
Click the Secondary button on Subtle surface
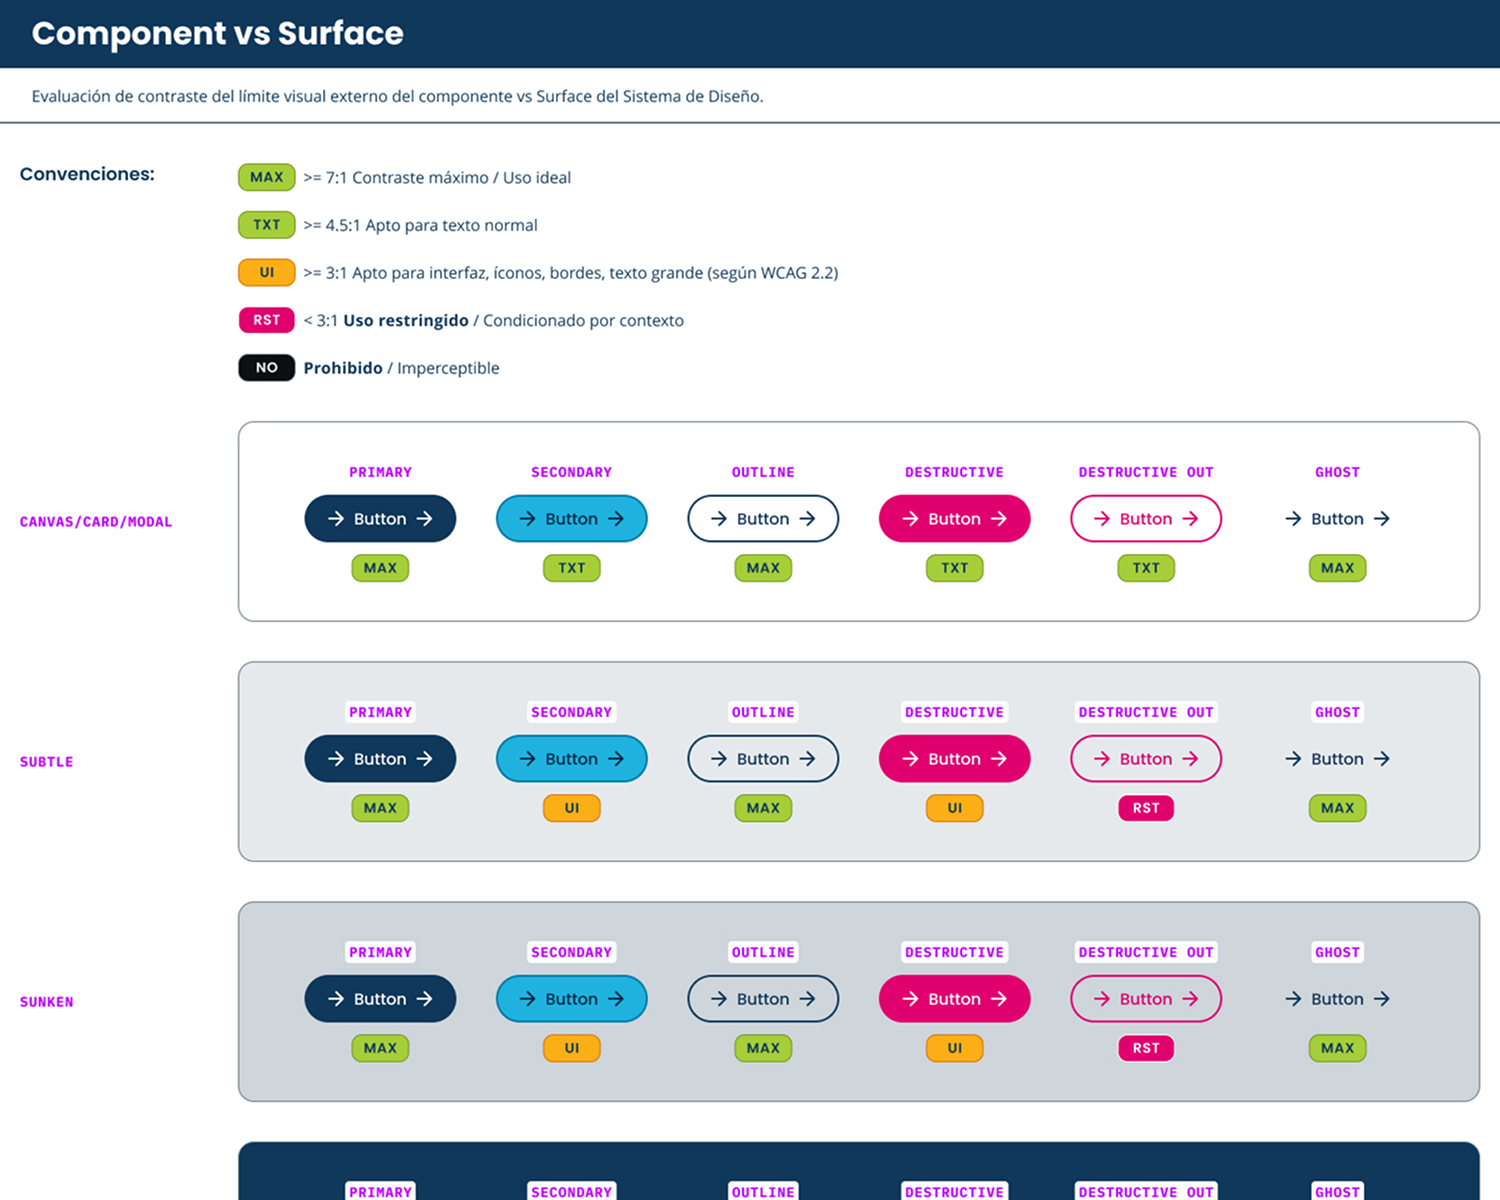pyautogui.click(x=572, y=759)
